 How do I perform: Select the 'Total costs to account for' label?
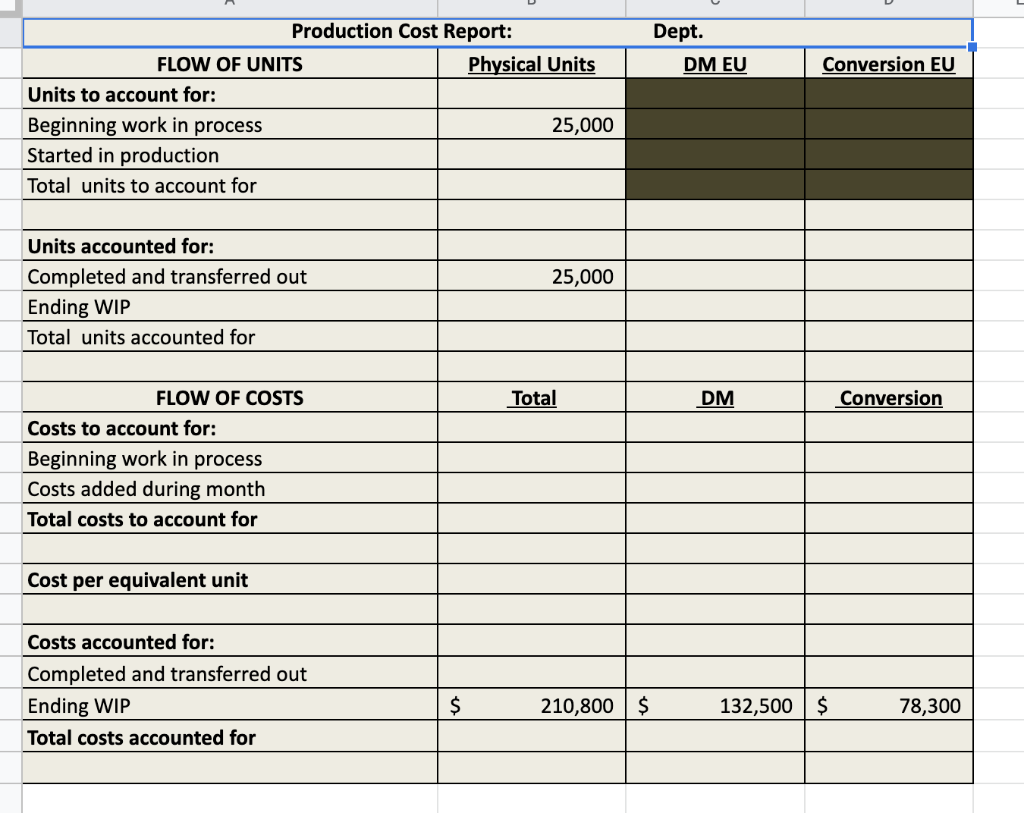coord(230,519)
